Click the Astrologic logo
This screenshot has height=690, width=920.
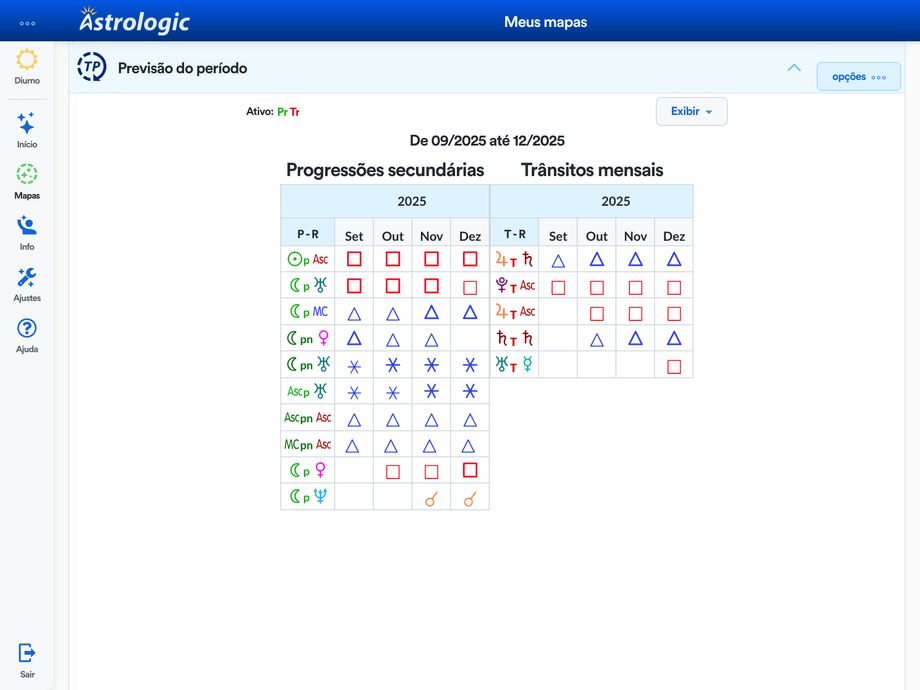(134, 21)
